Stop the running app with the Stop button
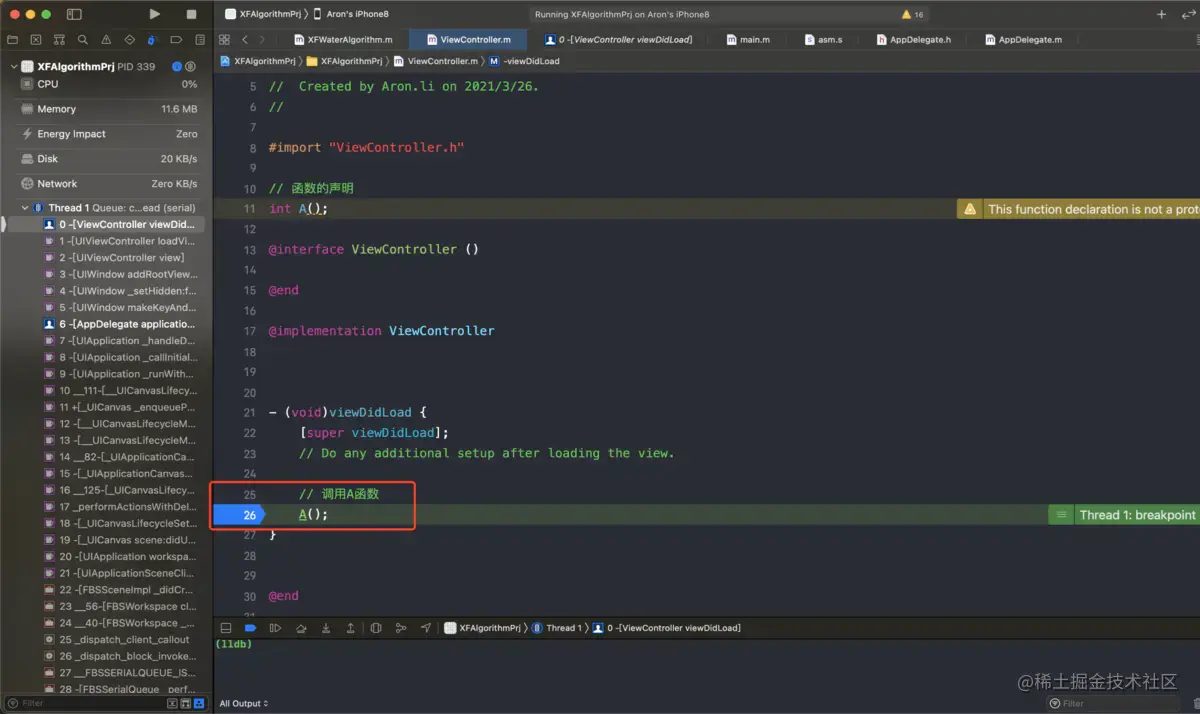1200x714 pixels. point(191,14)
